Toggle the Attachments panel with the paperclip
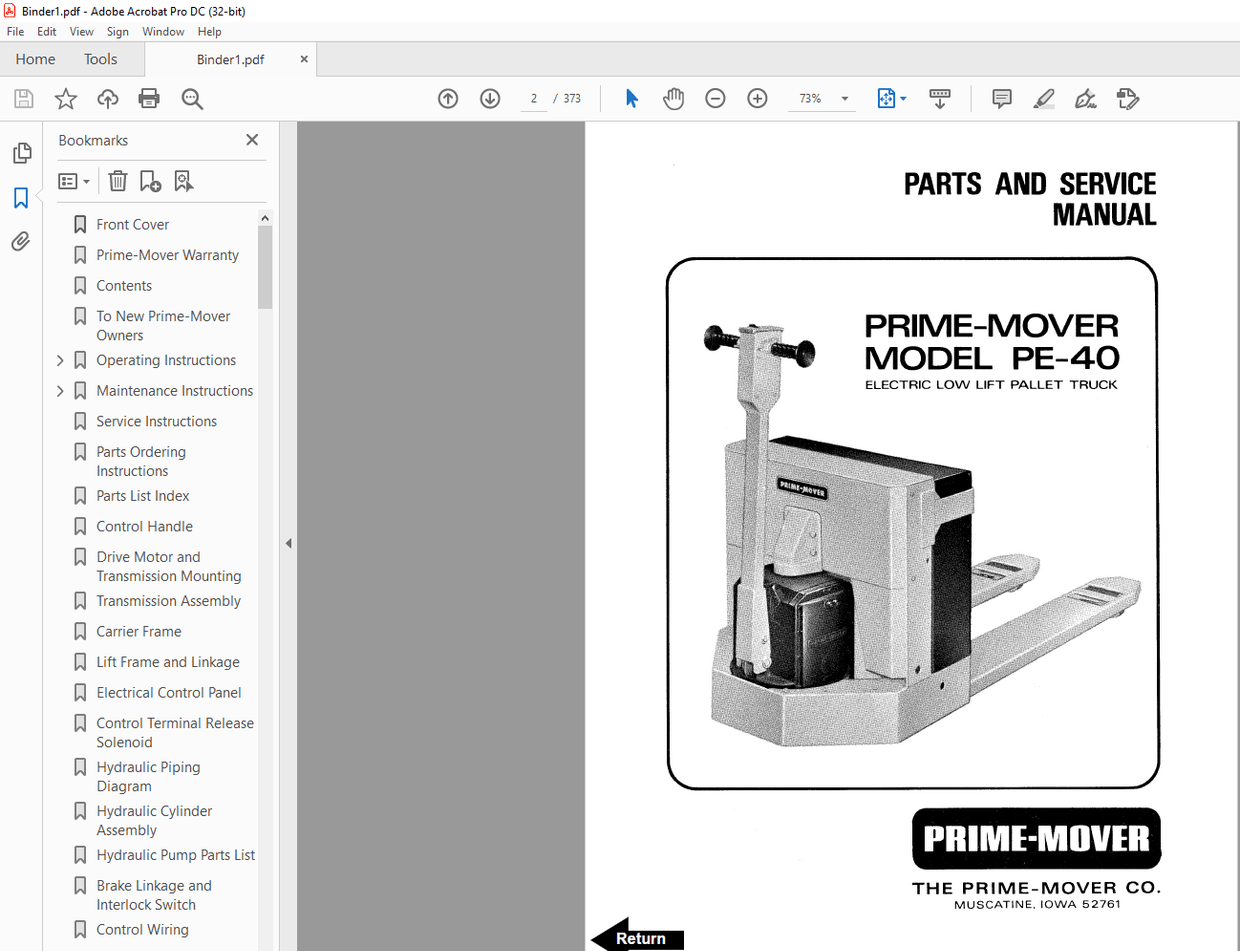This screenshot has width=1240, height=951. point(20,240)
